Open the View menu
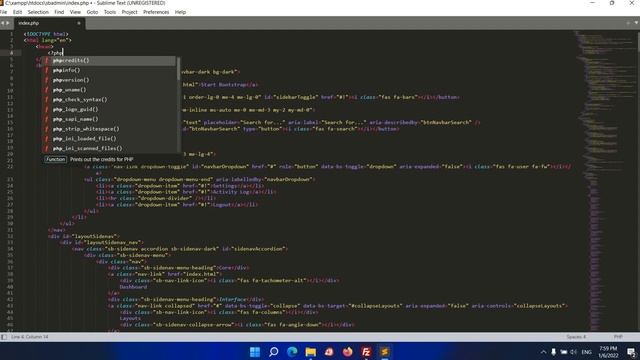 75,12
